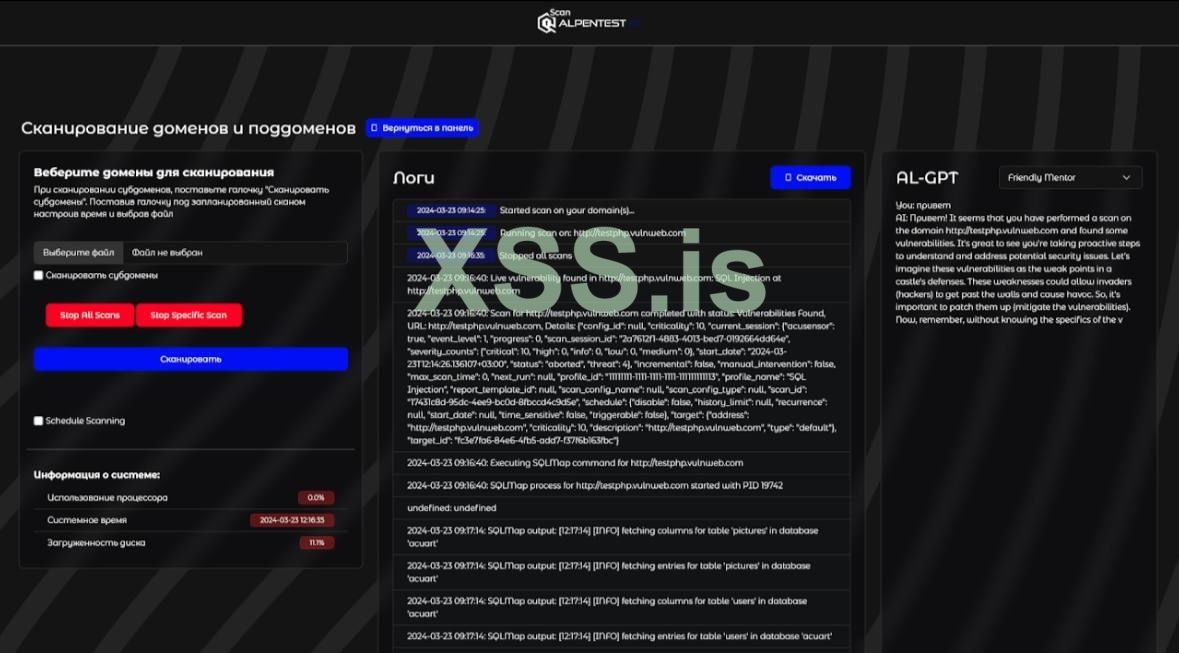Tick the Schedule Scanning checkbox

pyautogui.click(x=38, y=421)
